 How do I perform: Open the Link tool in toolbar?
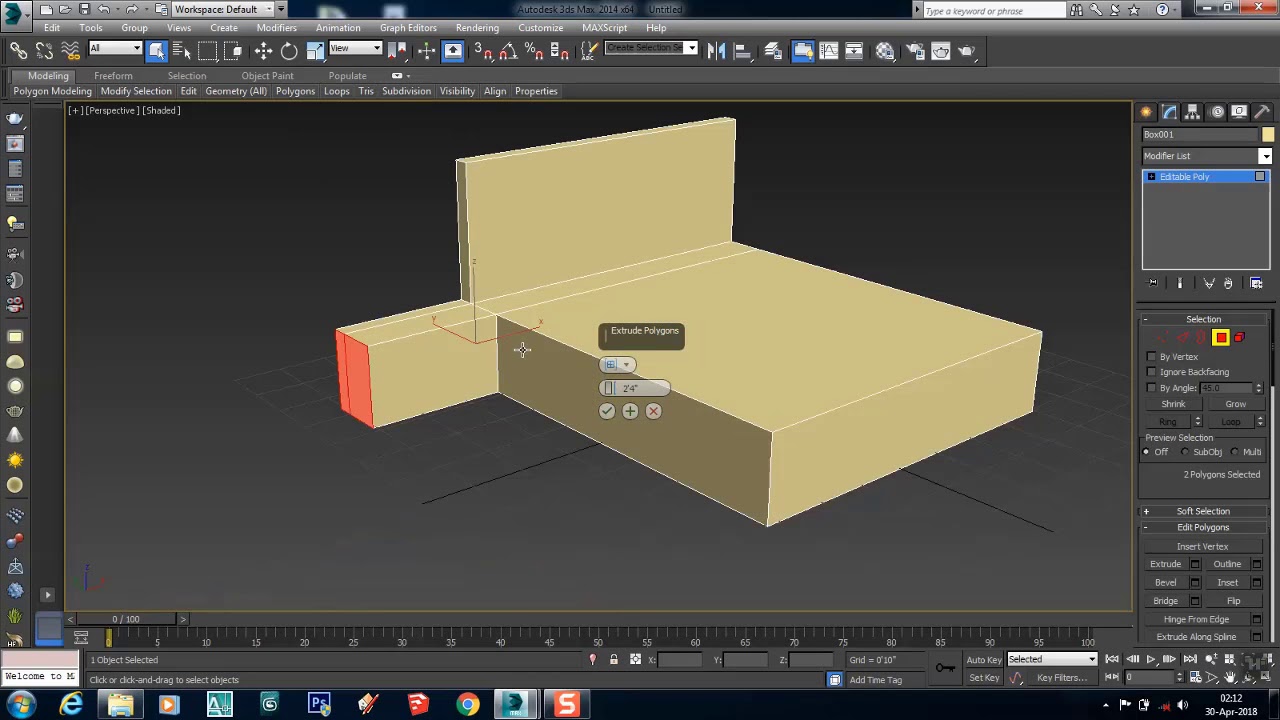tap(19, 51)
